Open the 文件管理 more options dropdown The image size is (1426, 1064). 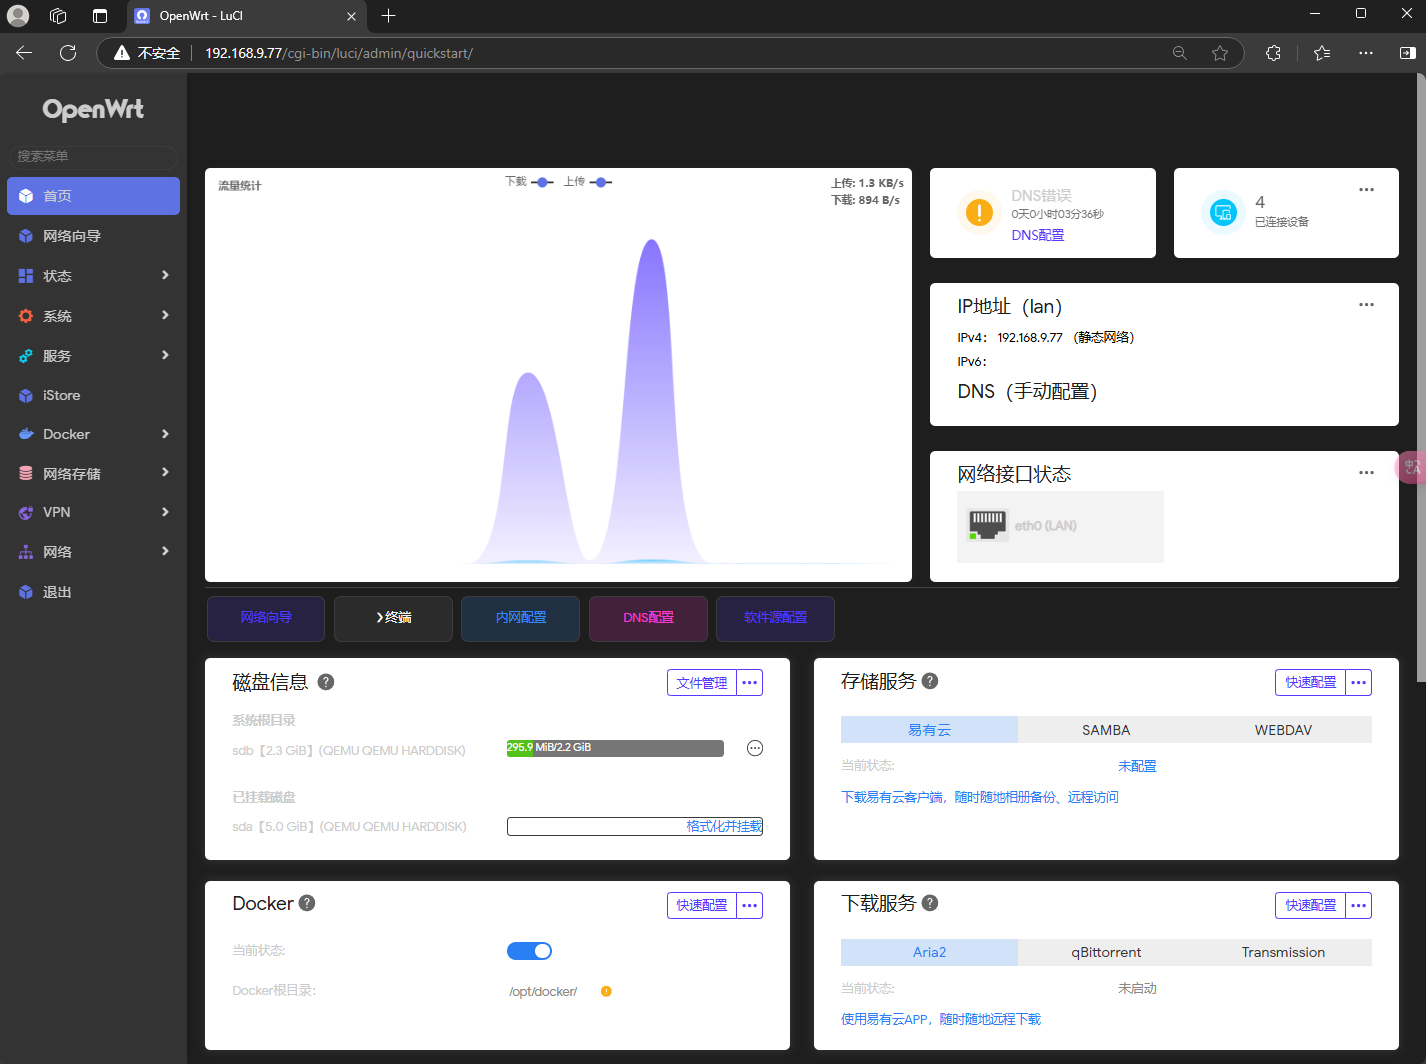point(750,683)
